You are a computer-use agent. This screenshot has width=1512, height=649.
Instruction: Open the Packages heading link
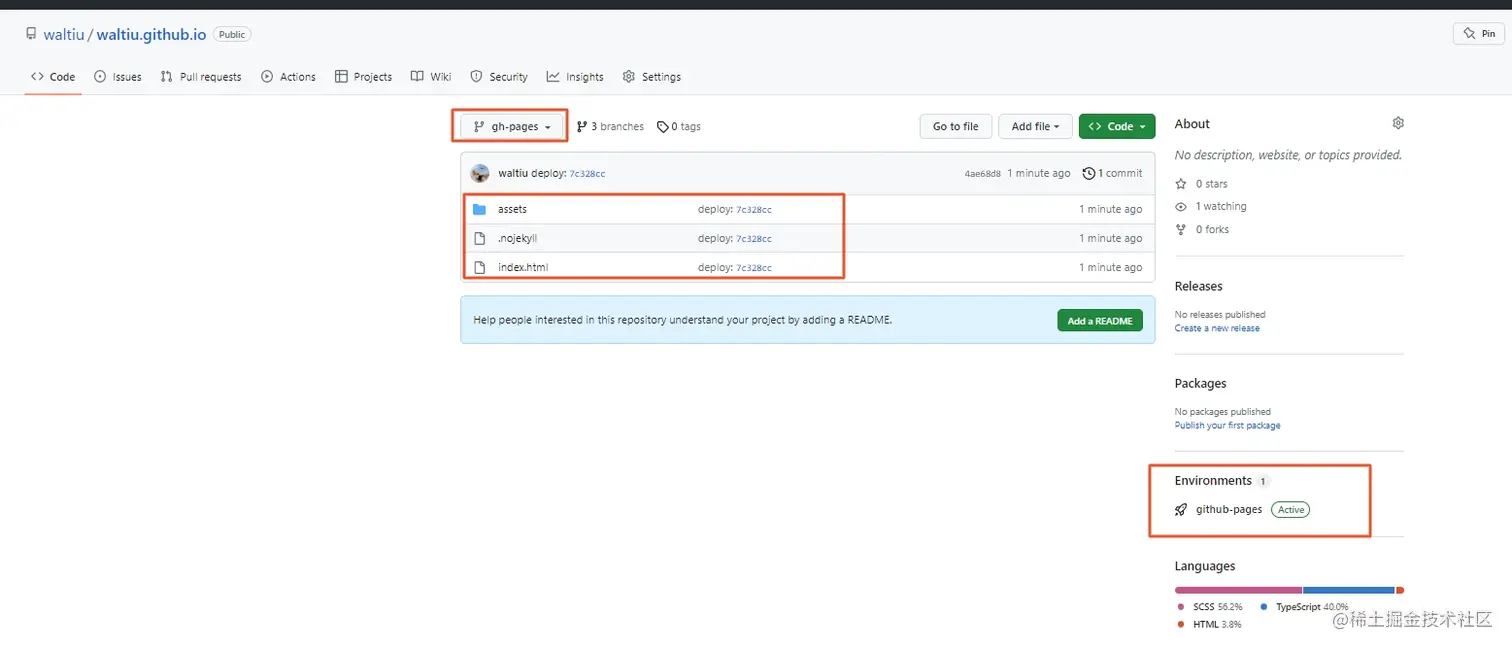coord(1201,383)
